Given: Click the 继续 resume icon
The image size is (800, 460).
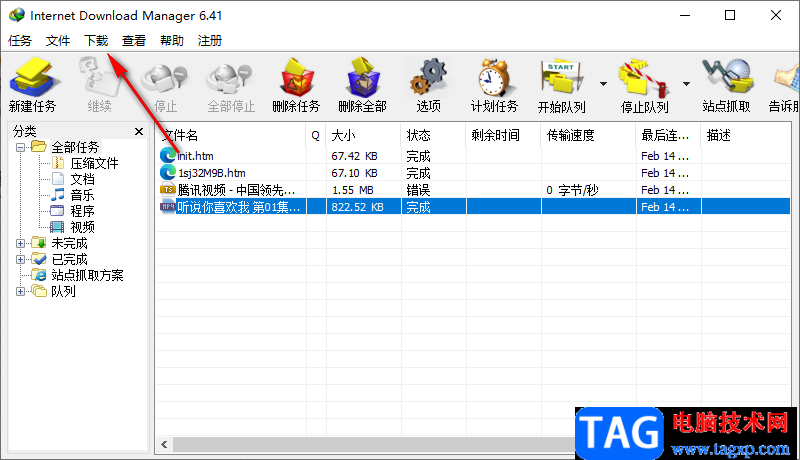Looking at the screenshot, I should [99, 85].
